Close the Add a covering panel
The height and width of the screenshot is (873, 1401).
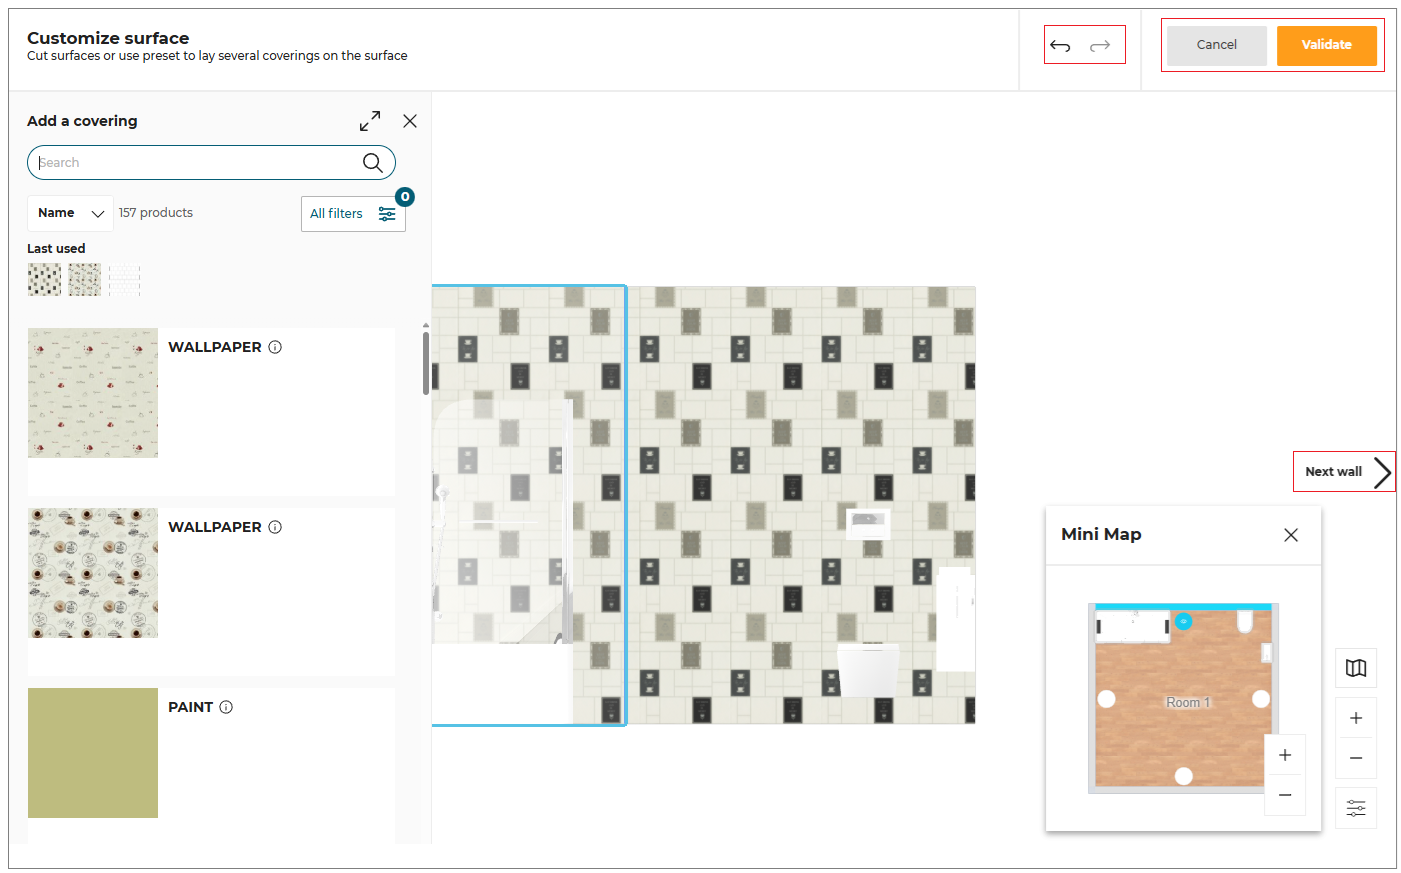(x=409, y=120)
